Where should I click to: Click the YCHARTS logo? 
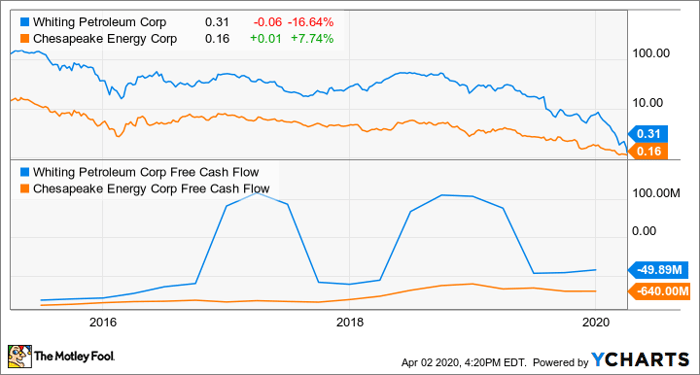(x=640, y=359)
